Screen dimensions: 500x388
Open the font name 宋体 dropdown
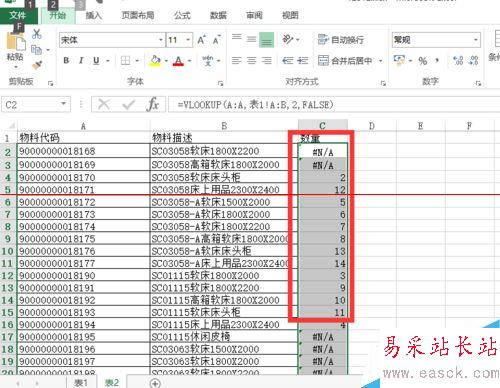click(x=161, y=40)
